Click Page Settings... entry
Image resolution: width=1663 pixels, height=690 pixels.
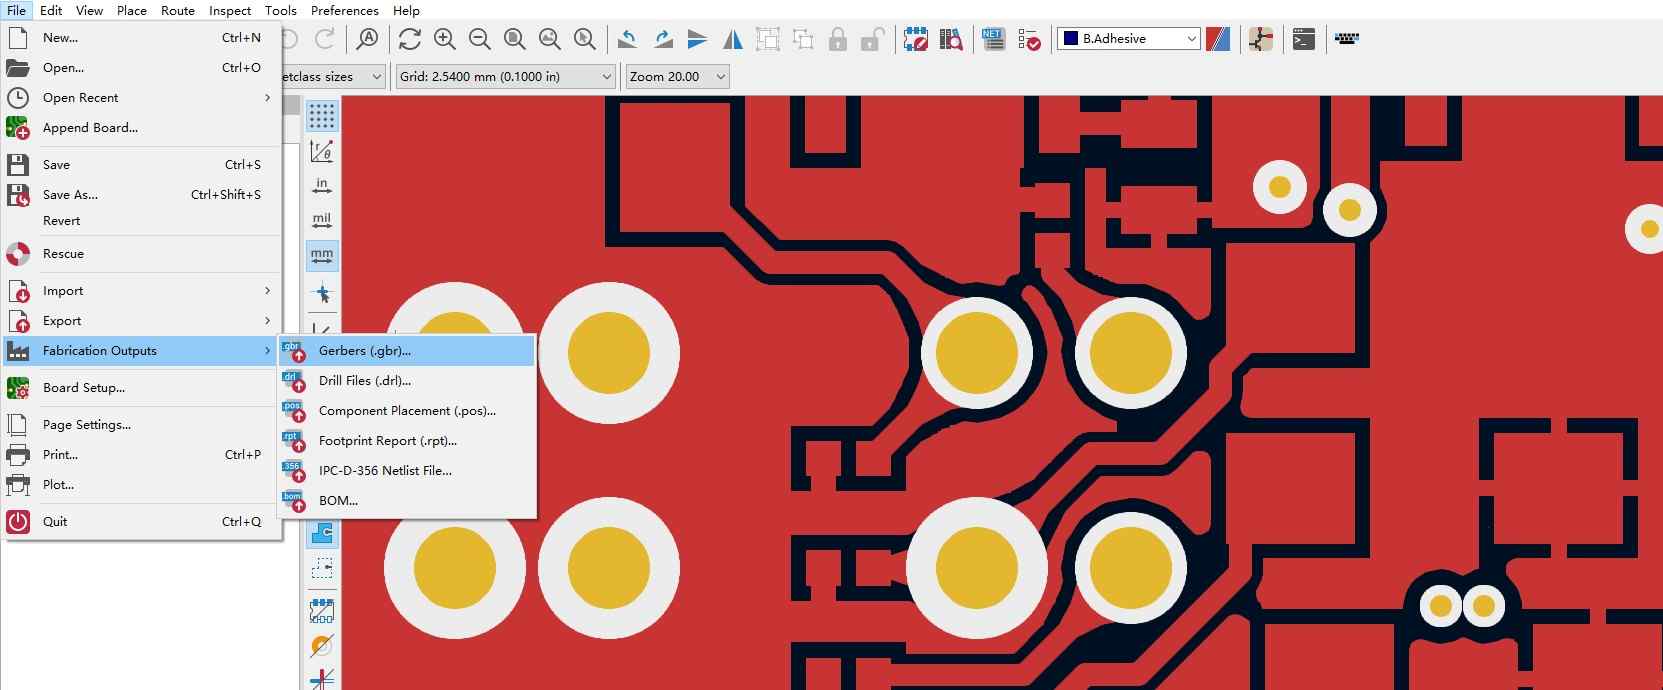pyautogui.click(x=142, y=424)
